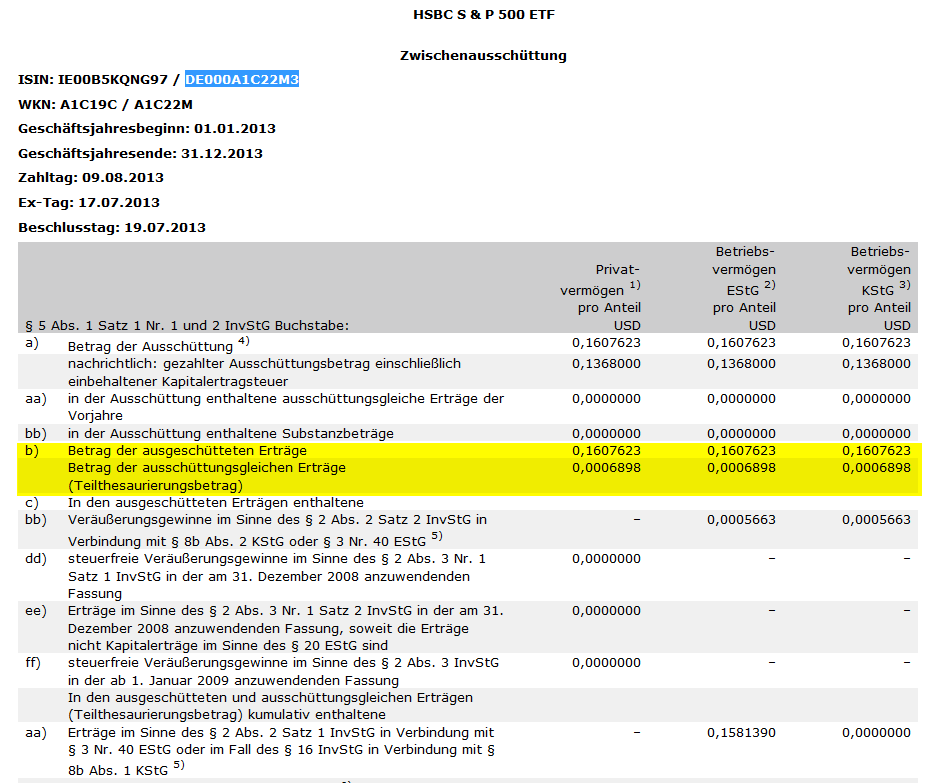The height and width of the screenshot is (783, 929).
Task: Click the Betriebsvermögen KStG column header
Action: 879,288
